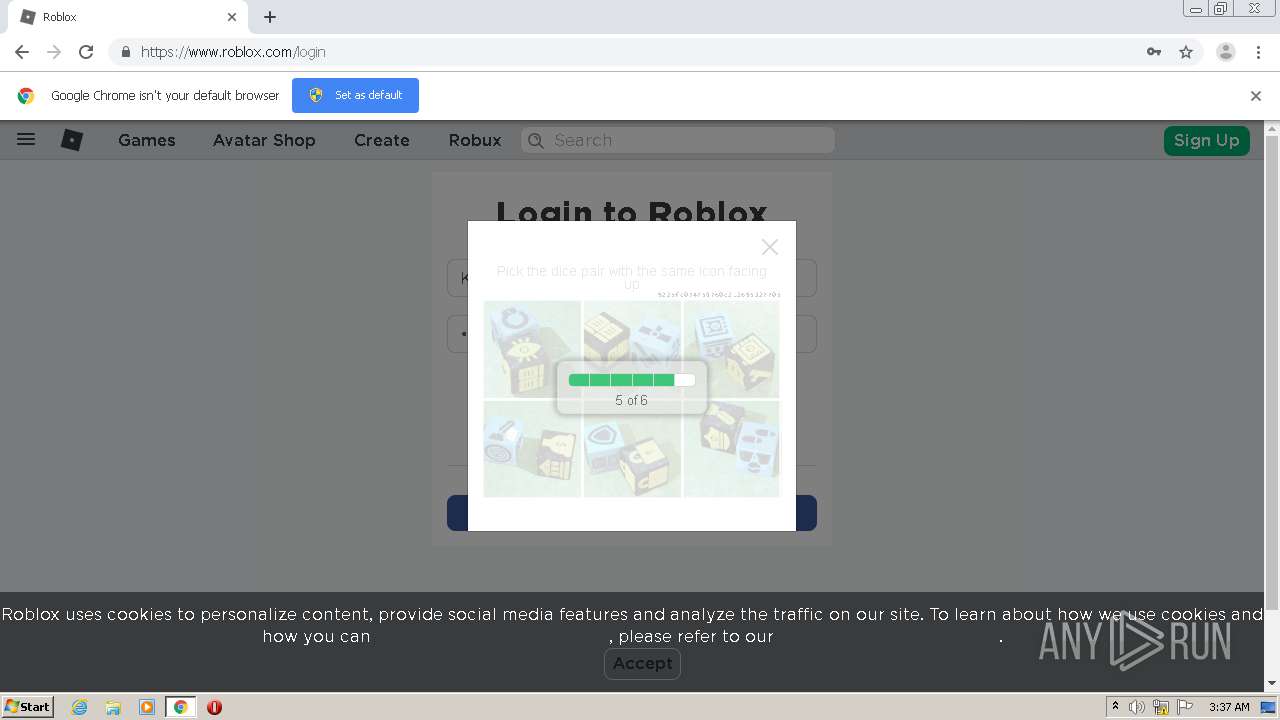This screenshot has width=1280, height=720.
Task: Select the top-left dice pair image
Action: pyautogui.click(x=532, y=349)
